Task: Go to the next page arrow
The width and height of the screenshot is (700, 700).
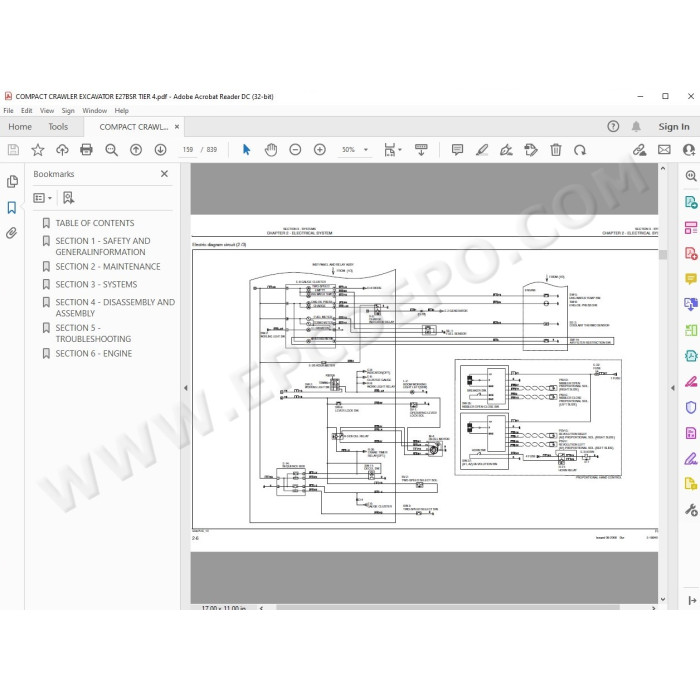Action: [x=160, y=150]
